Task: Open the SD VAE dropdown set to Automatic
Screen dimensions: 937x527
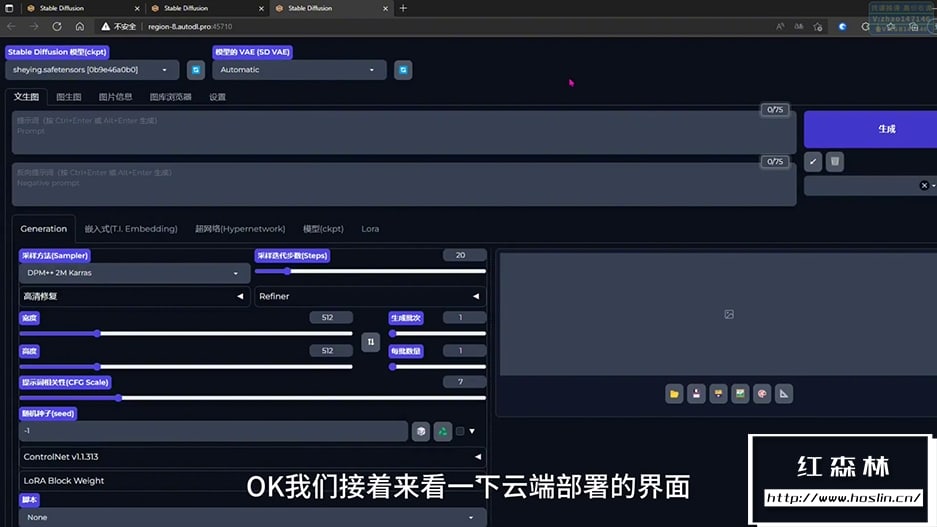Action: (x=299, y=70)
